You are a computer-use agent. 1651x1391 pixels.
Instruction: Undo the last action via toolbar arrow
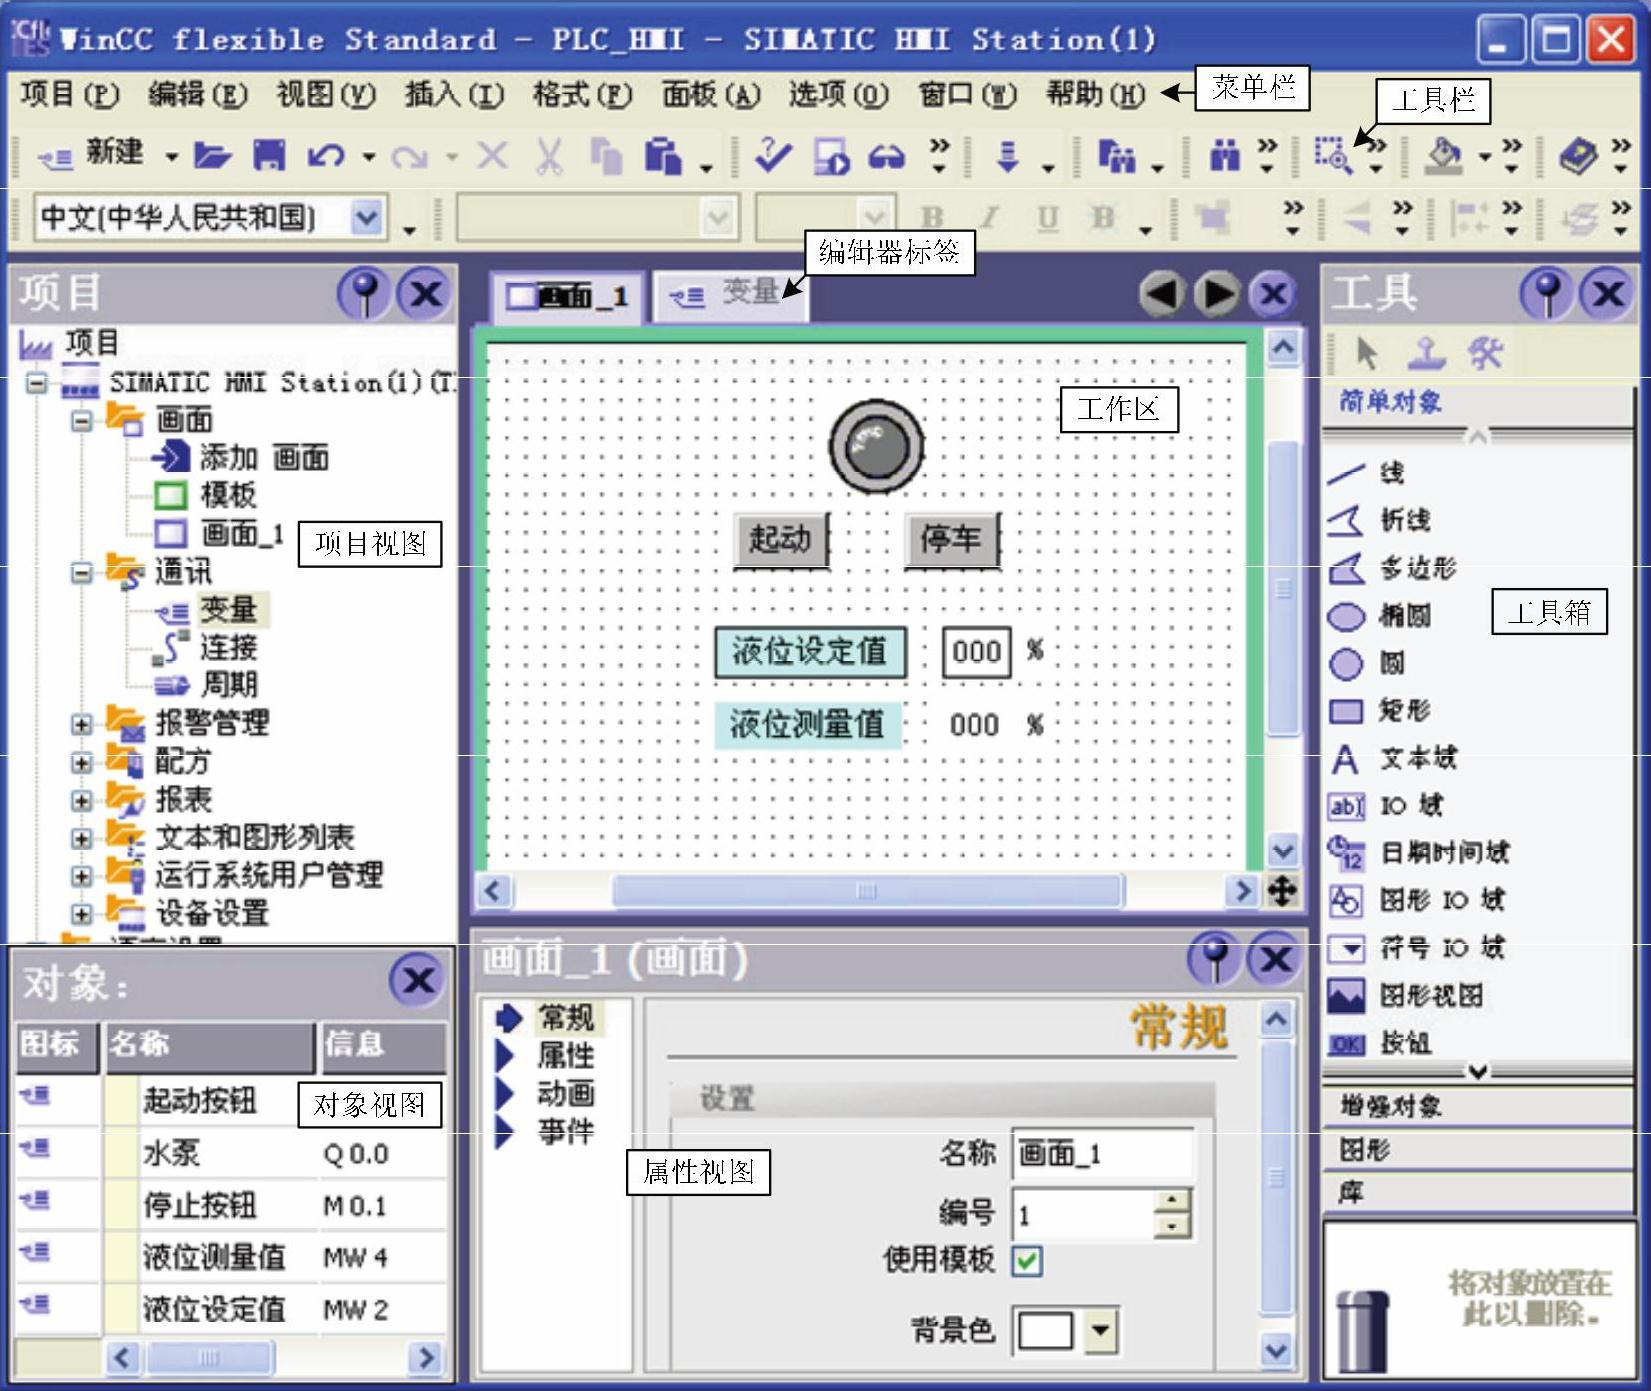point(326,155)
